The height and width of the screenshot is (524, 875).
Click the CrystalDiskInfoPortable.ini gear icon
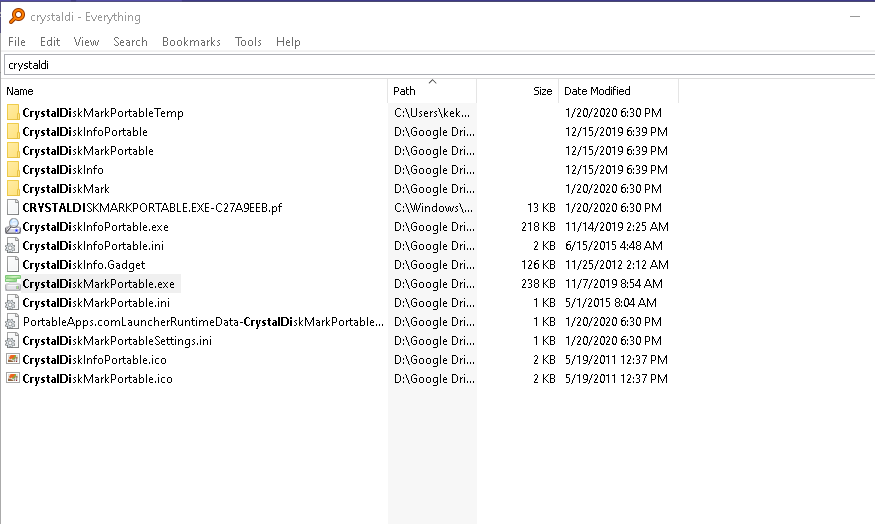point(13,246)
